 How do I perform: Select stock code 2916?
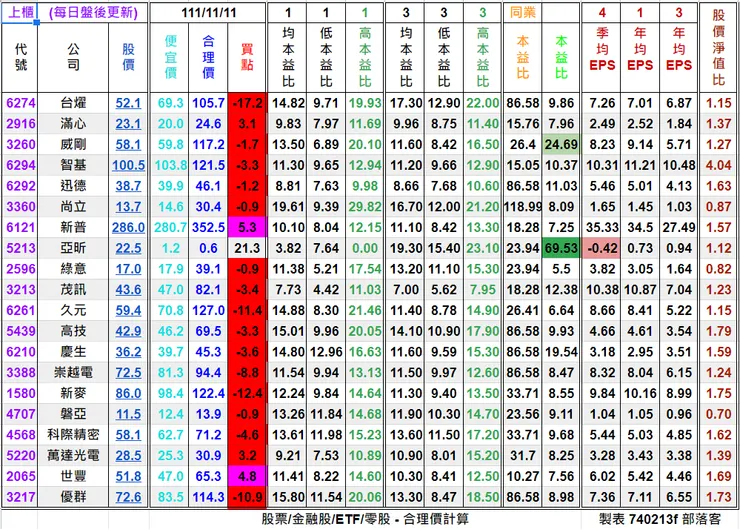pyautogui.click(x=21, y=124)
